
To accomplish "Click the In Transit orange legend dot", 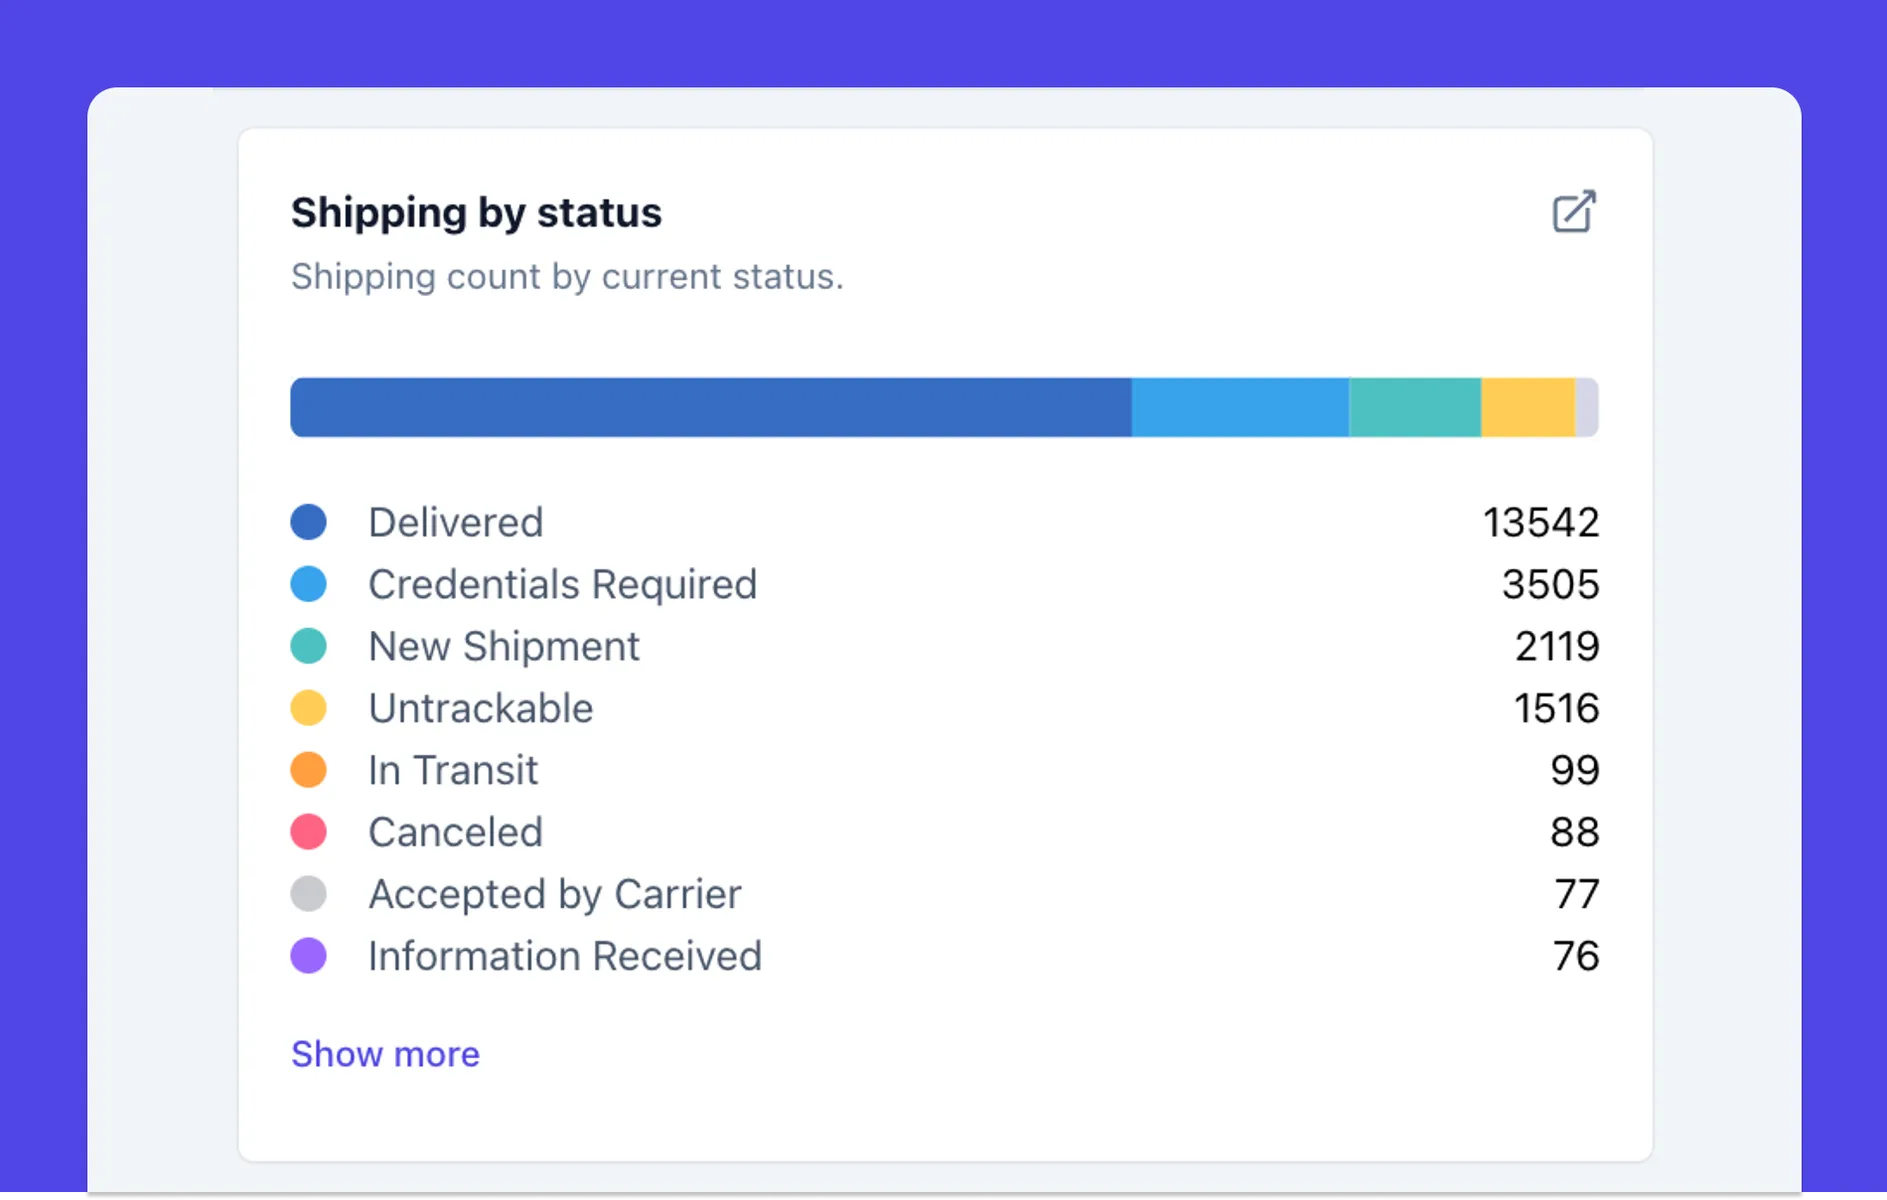I will point(308,770).
